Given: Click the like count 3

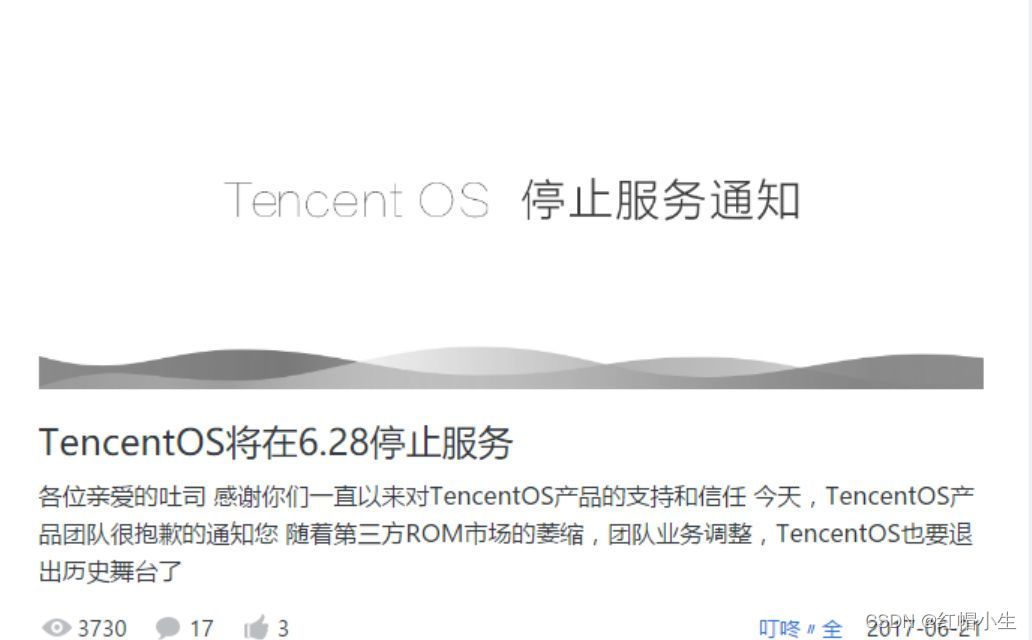Looking at the screenshot, I should [283, 628].
